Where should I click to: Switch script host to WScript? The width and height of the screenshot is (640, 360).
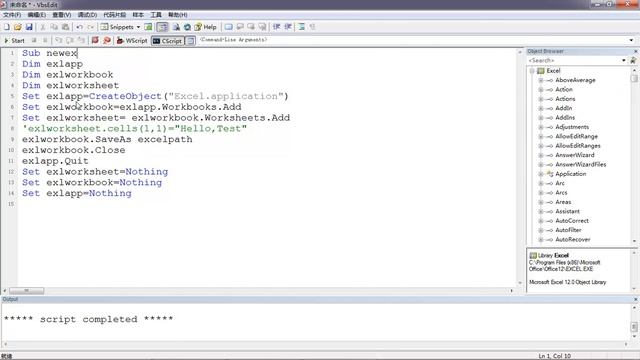click(x=132, y=40)
